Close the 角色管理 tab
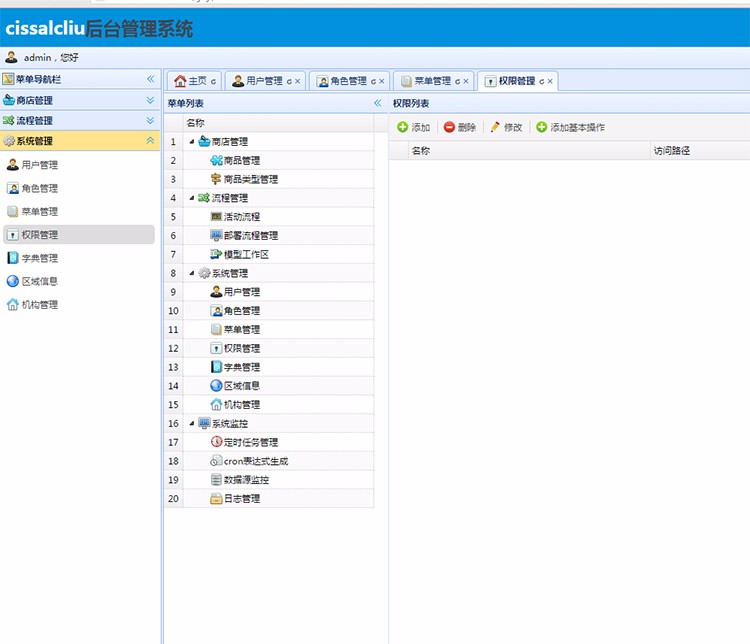The height and width of the screenshot is (644, 750). pos(382,82)
